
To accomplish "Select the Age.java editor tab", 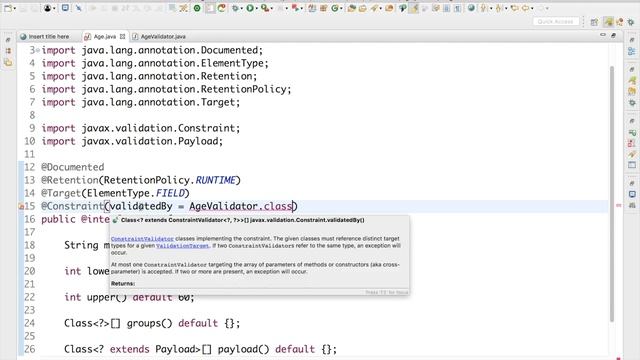I will click(104, 37).
